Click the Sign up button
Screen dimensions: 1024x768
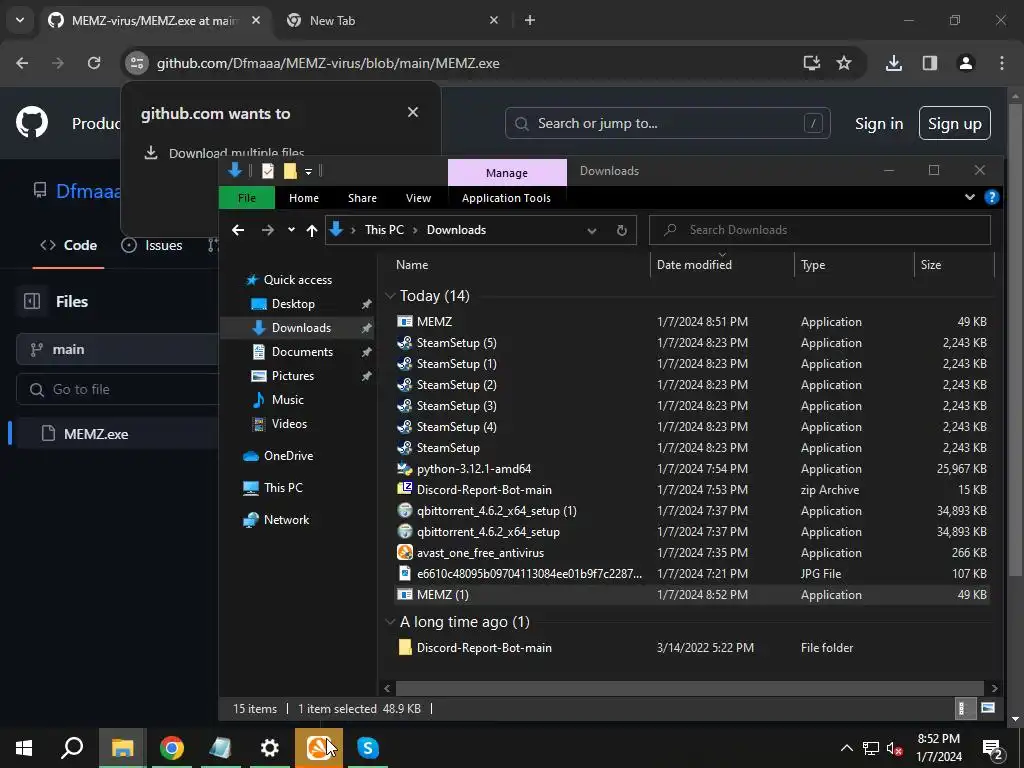pos(955,123)
